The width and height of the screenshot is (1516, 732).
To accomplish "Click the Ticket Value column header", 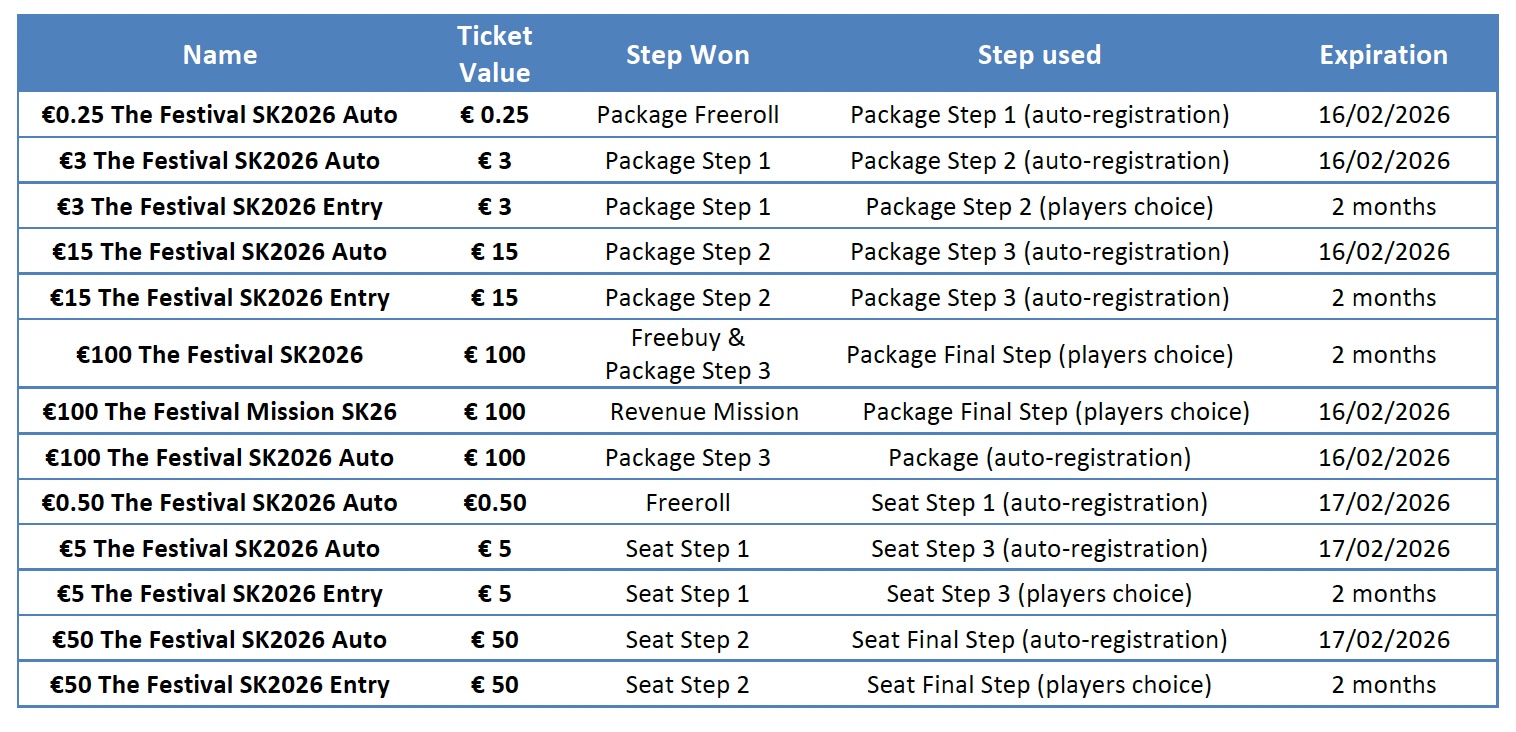I will (494, 55).
